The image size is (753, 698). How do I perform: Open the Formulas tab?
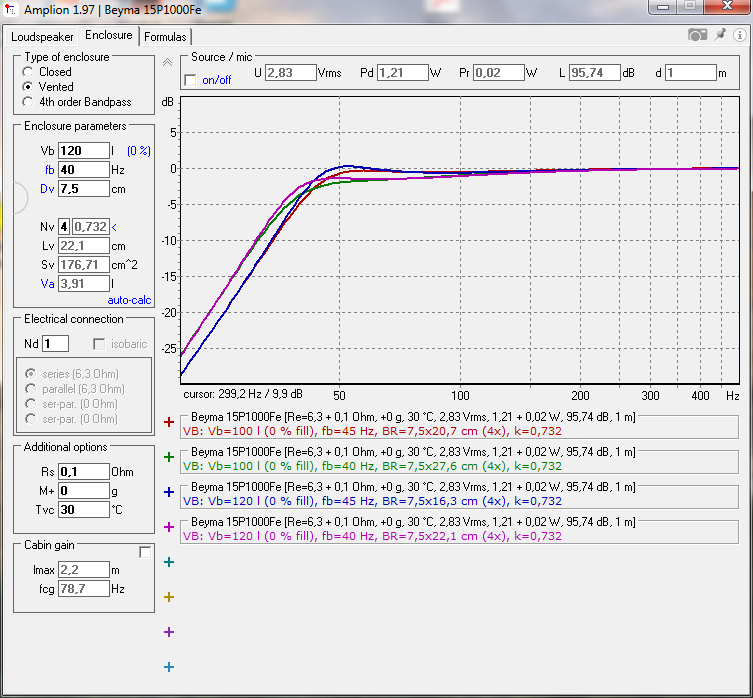(x=165, y=37)
